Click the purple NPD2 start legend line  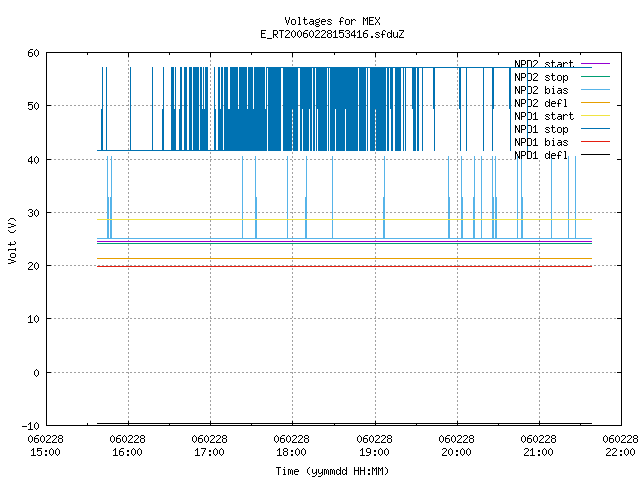click(595, 64)
